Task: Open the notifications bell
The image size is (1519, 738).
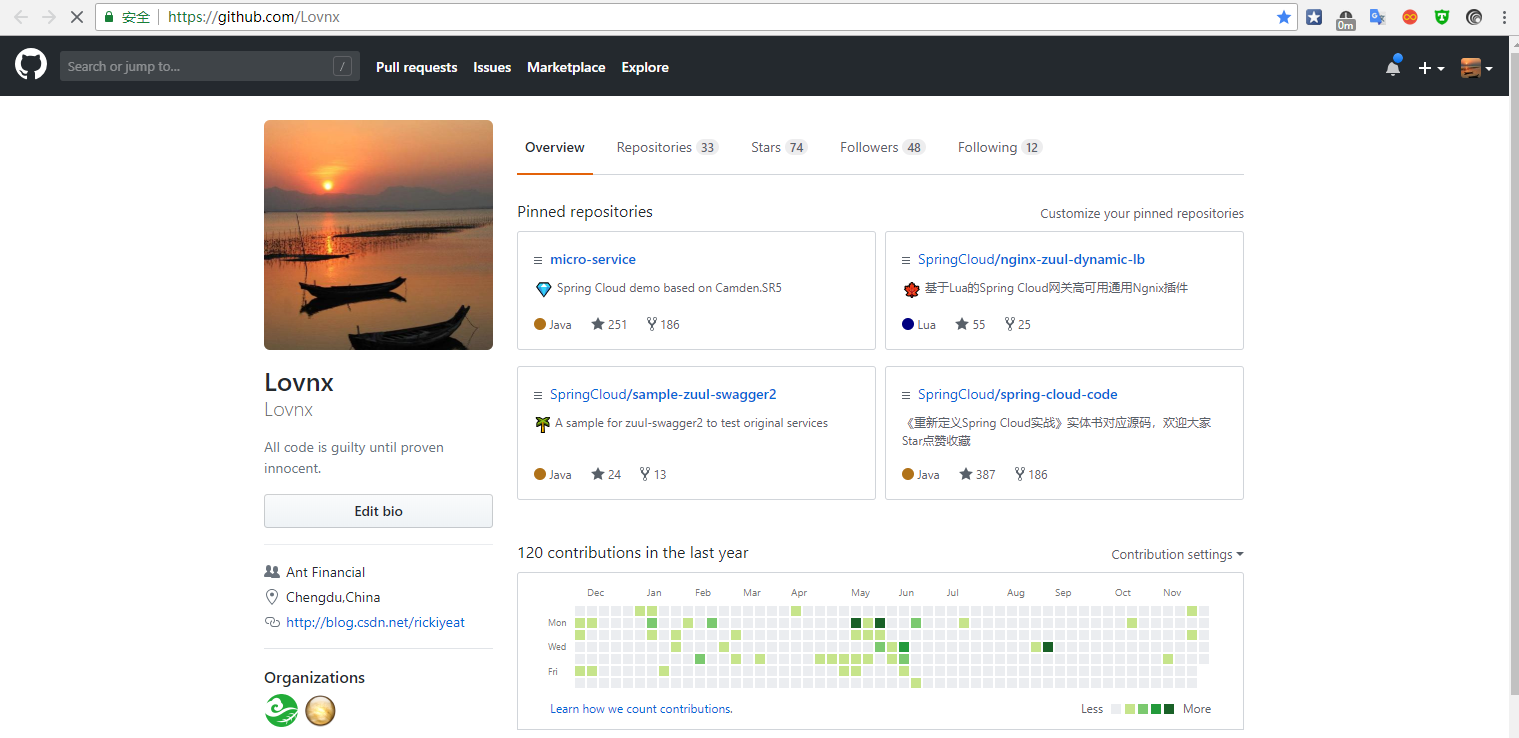Action: (x=1393, y=67)
